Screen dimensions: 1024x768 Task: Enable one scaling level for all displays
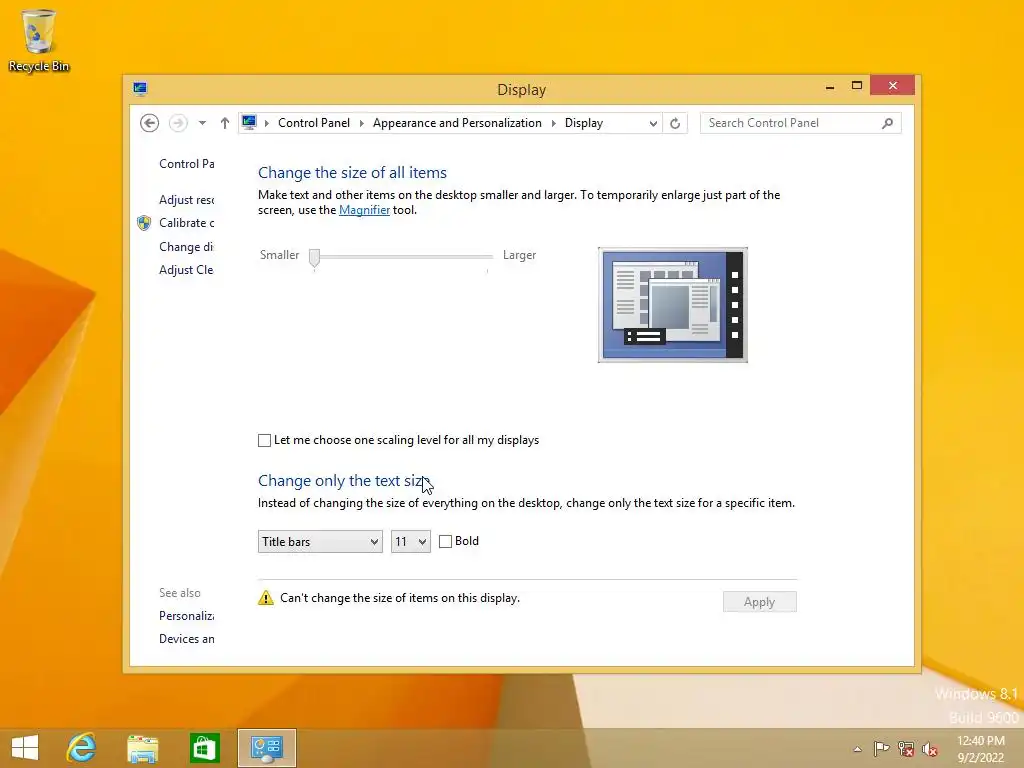pyautogui.click(x=264, y=440)
